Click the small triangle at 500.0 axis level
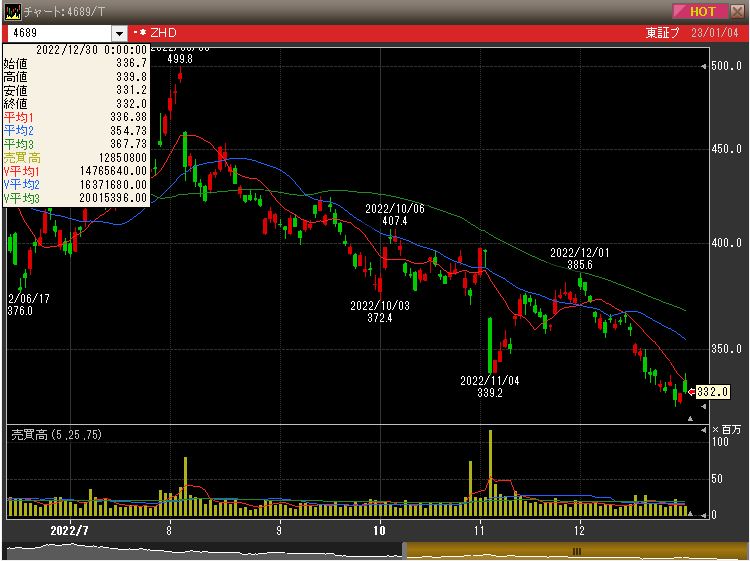 tap(703, 66)
